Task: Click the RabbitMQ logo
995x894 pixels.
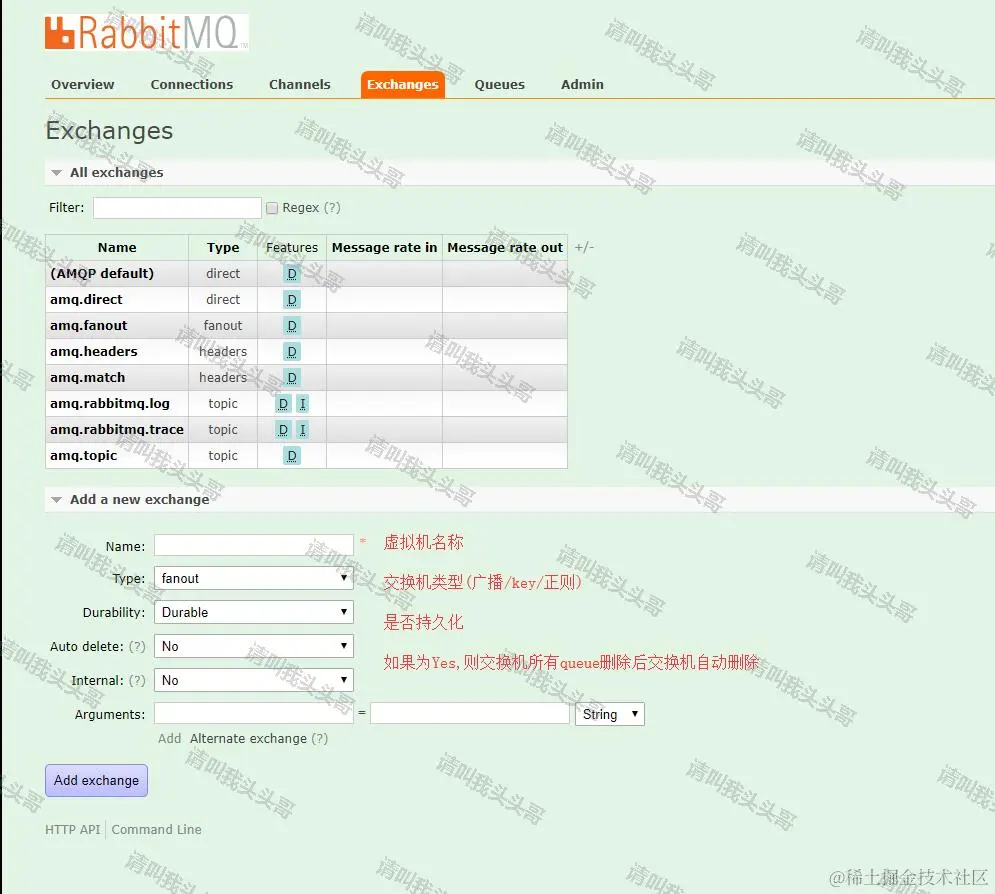Action: coord(146,33)
